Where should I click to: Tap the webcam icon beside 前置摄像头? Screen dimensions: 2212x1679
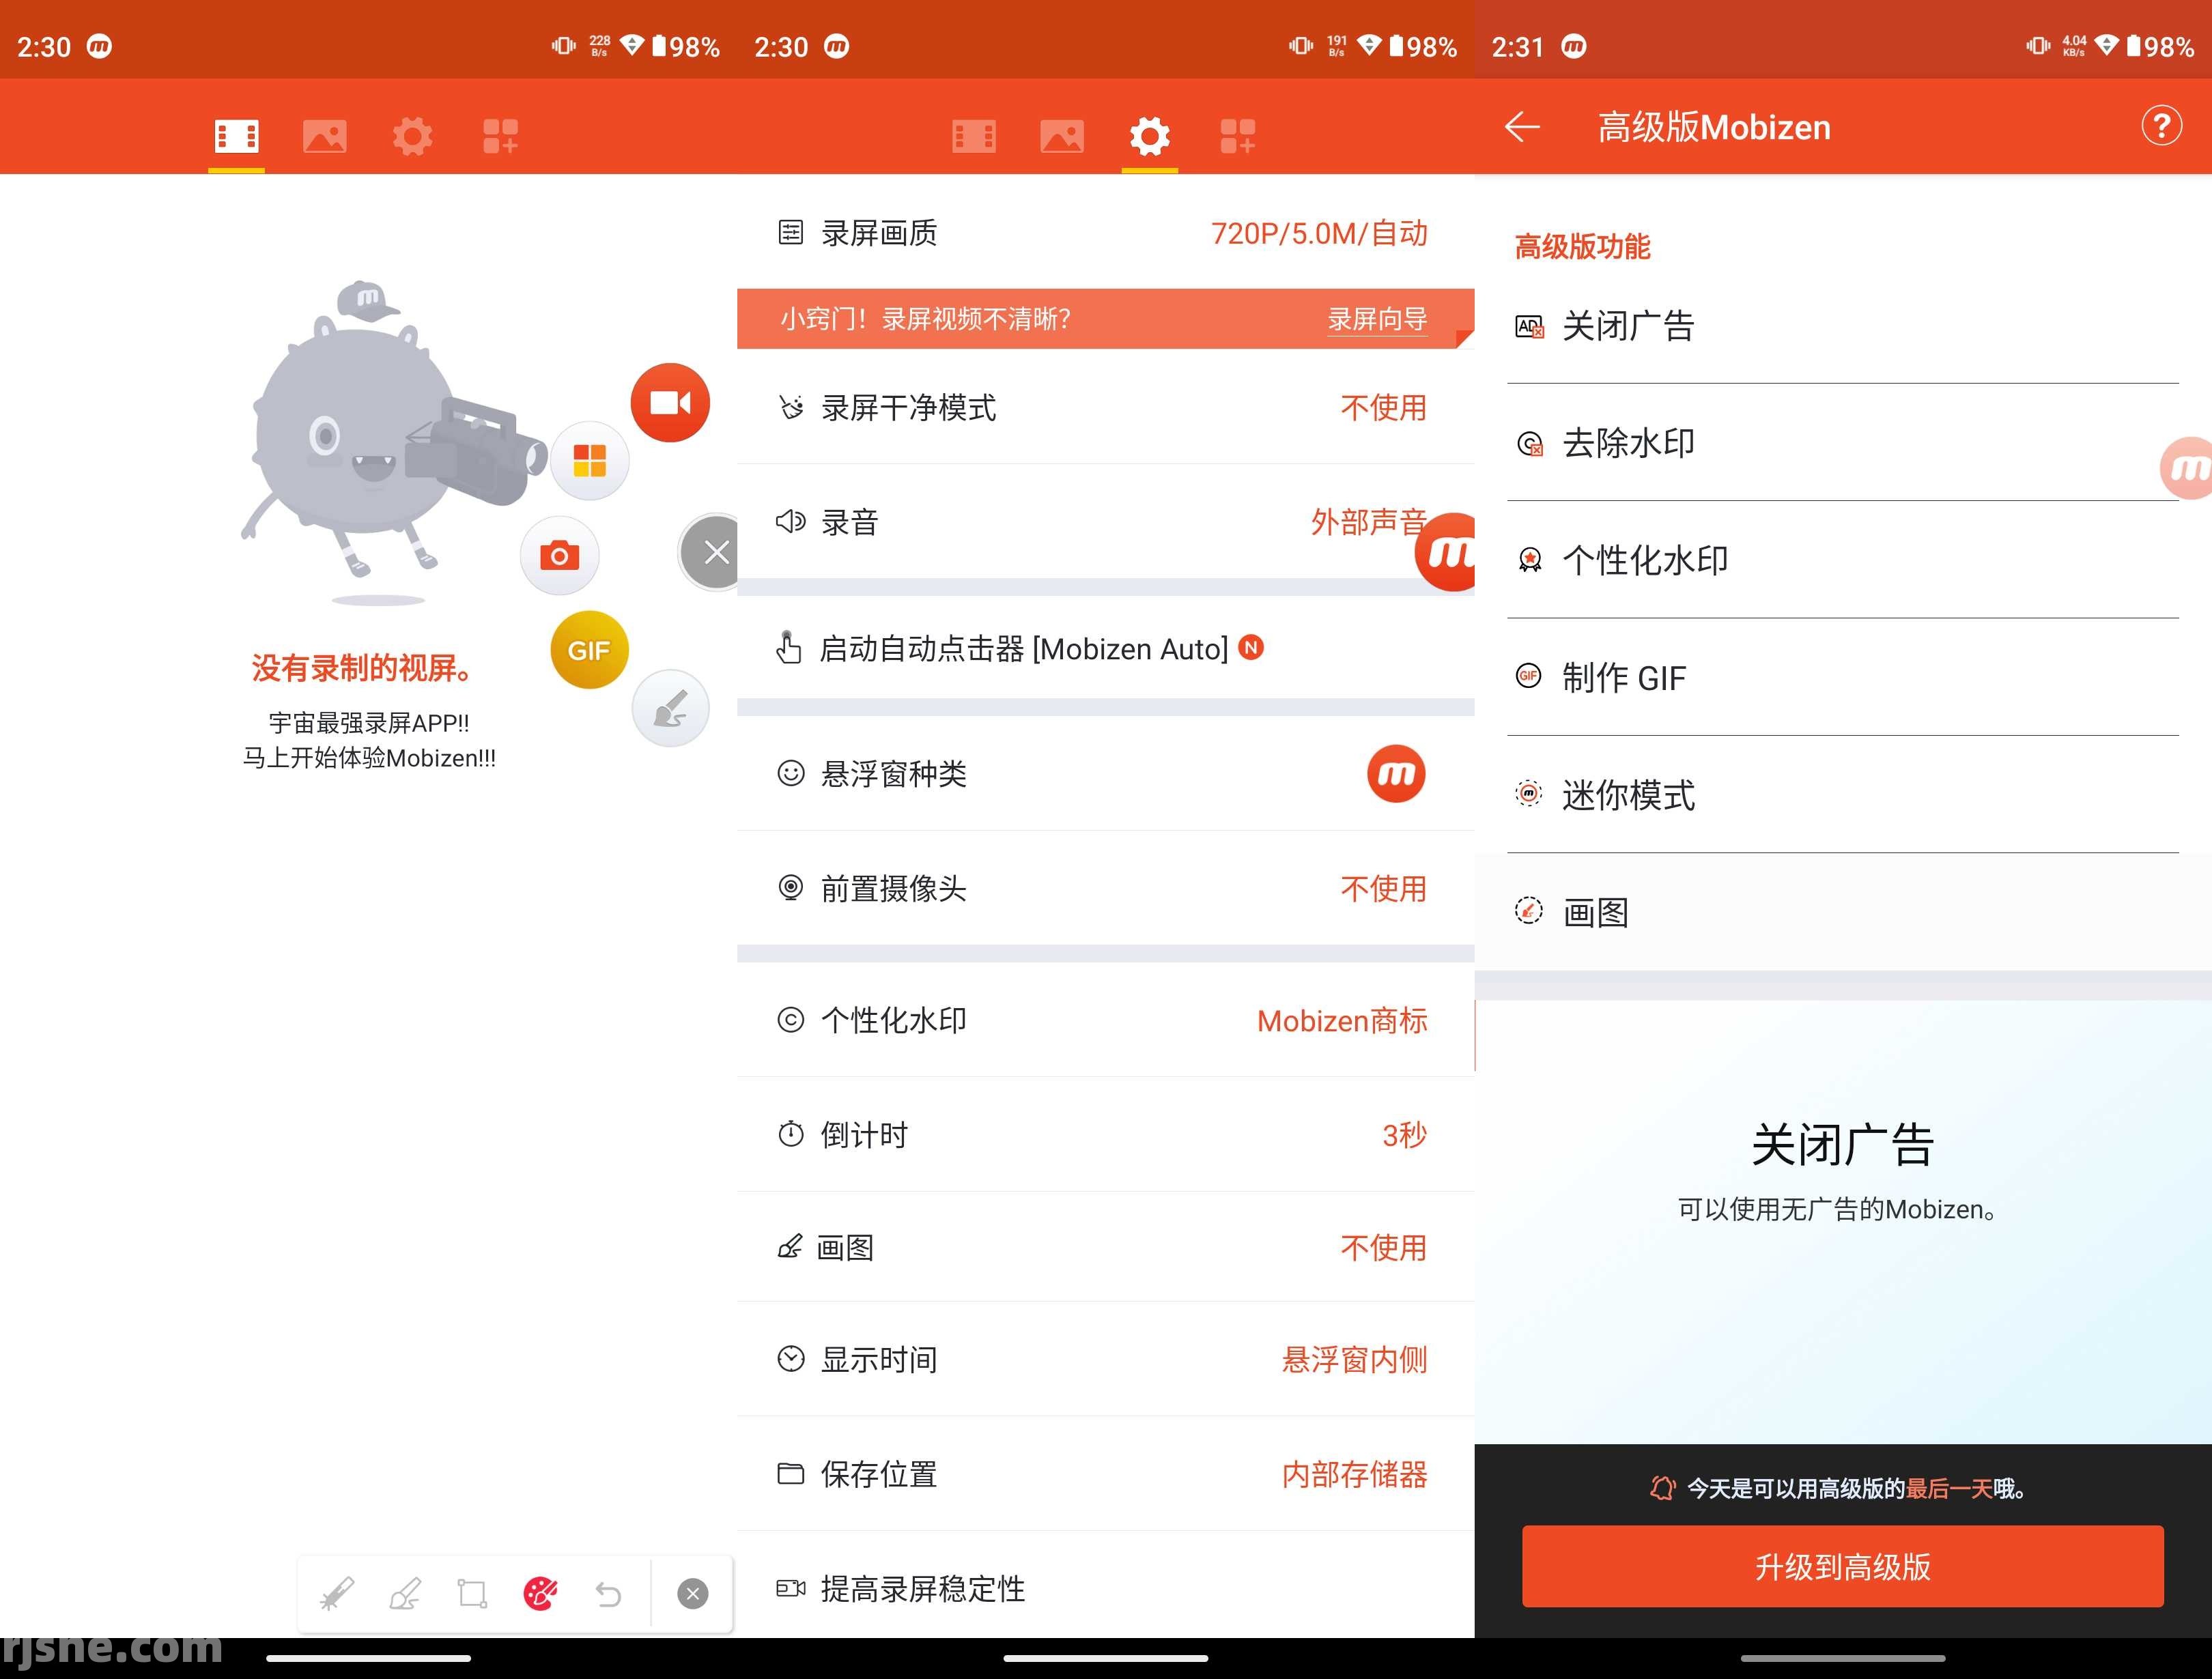790,888
